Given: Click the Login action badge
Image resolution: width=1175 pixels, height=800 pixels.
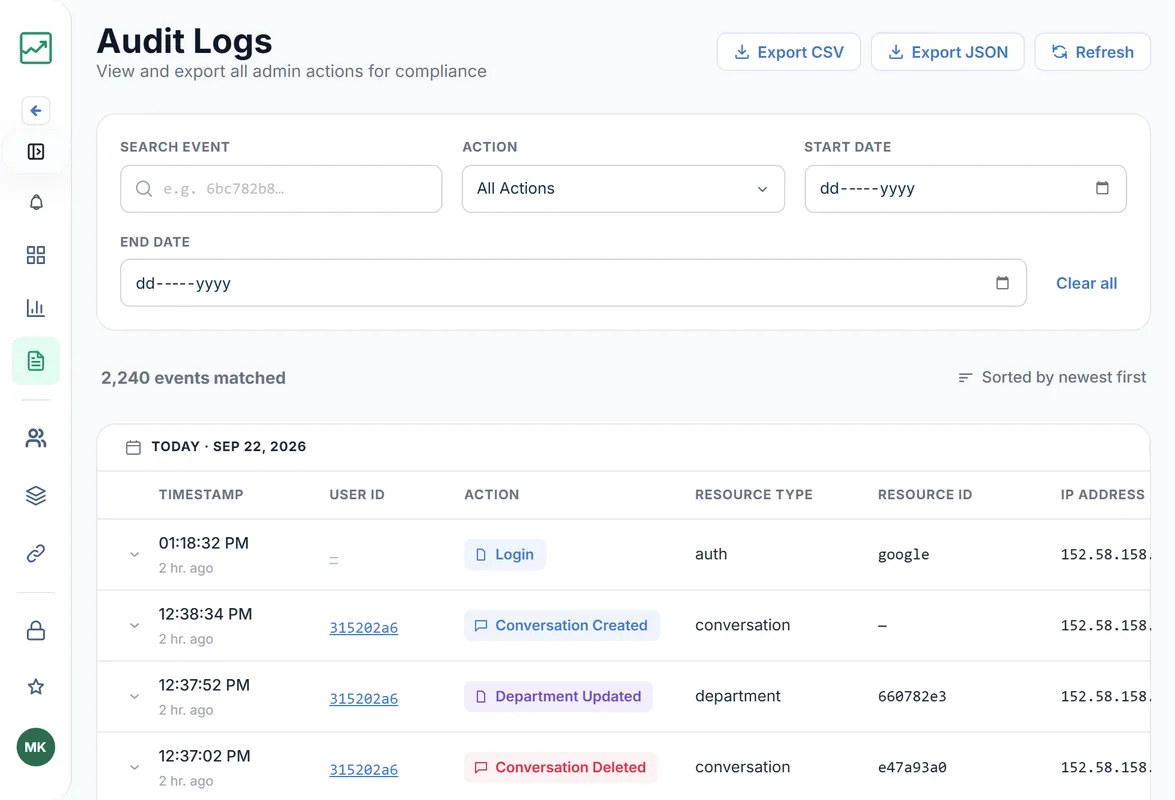Looking at the screenshot, I should coord(505,554).
